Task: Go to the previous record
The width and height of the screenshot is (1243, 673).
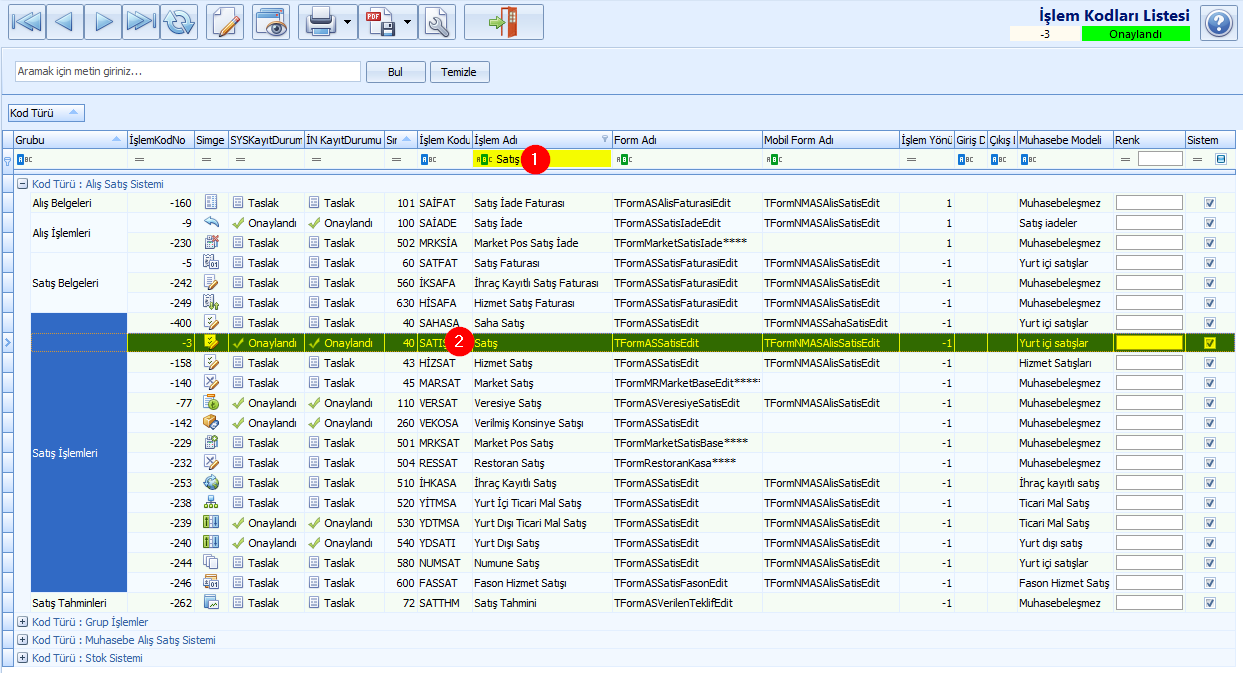Action: (63, 22)
